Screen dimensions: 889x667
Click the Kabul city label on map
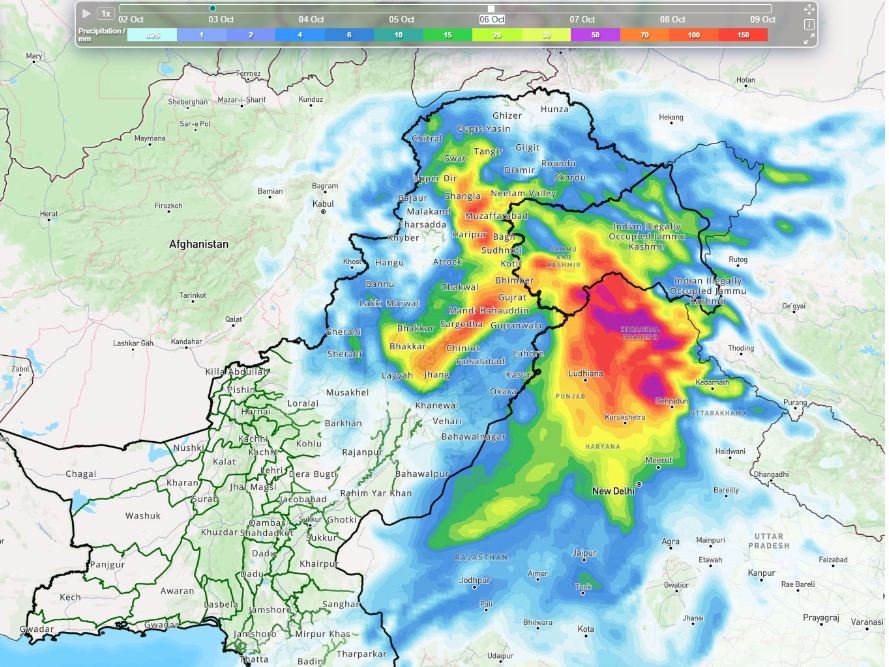[x=322, y=203]
